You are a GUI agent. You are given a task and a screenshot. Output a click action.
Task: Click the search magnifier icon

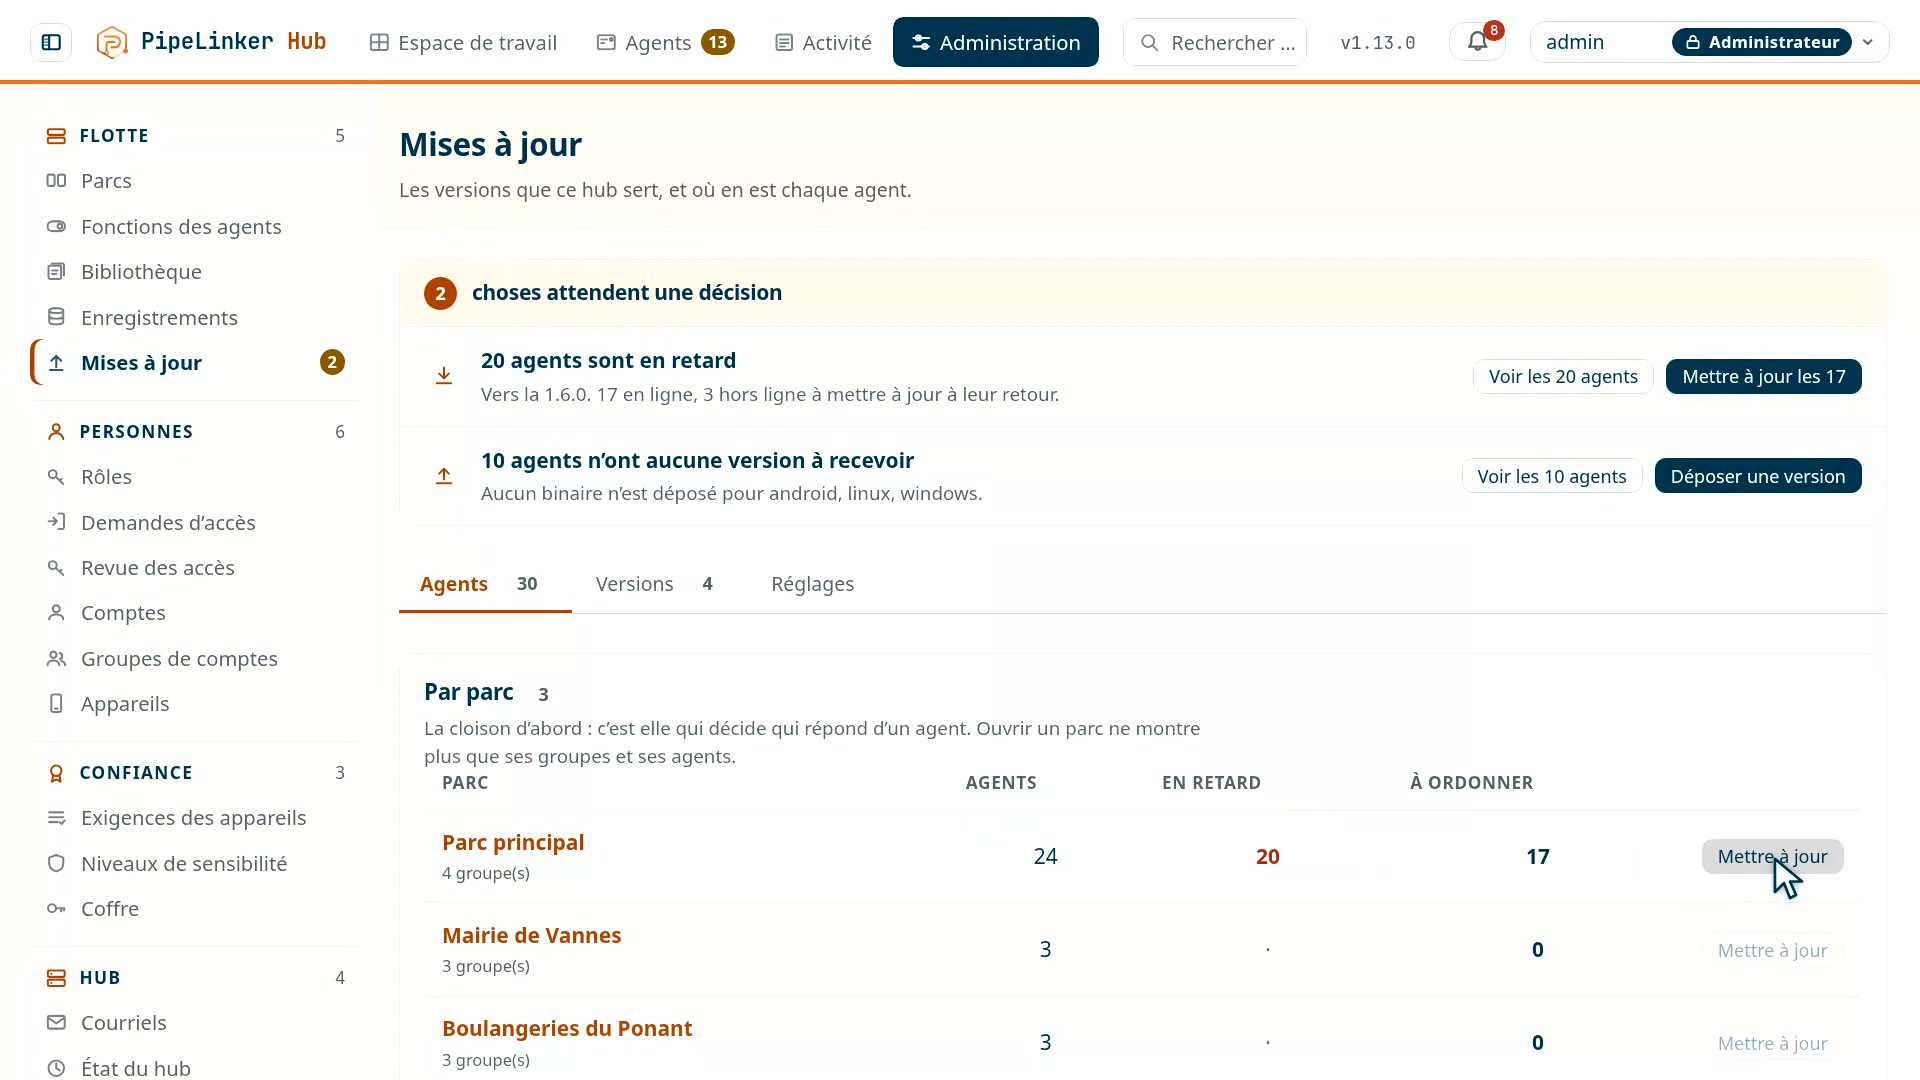(1150, 43)
